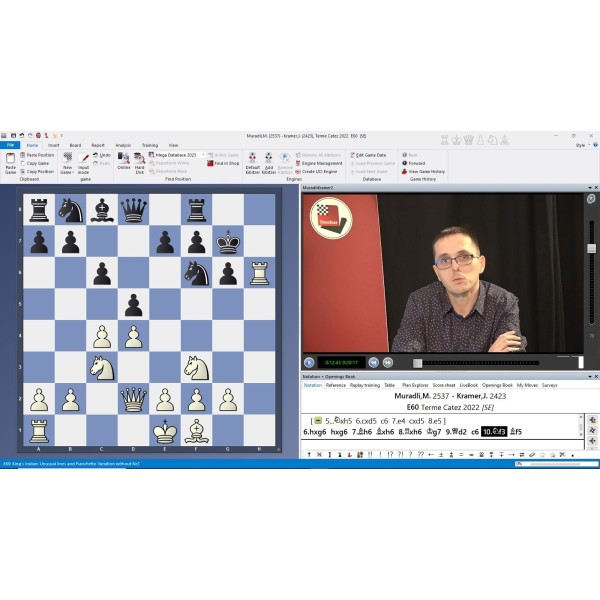Start the Default Kibitzer engine
The width and height of the screenshot is (600, 600).
(253, 163)
